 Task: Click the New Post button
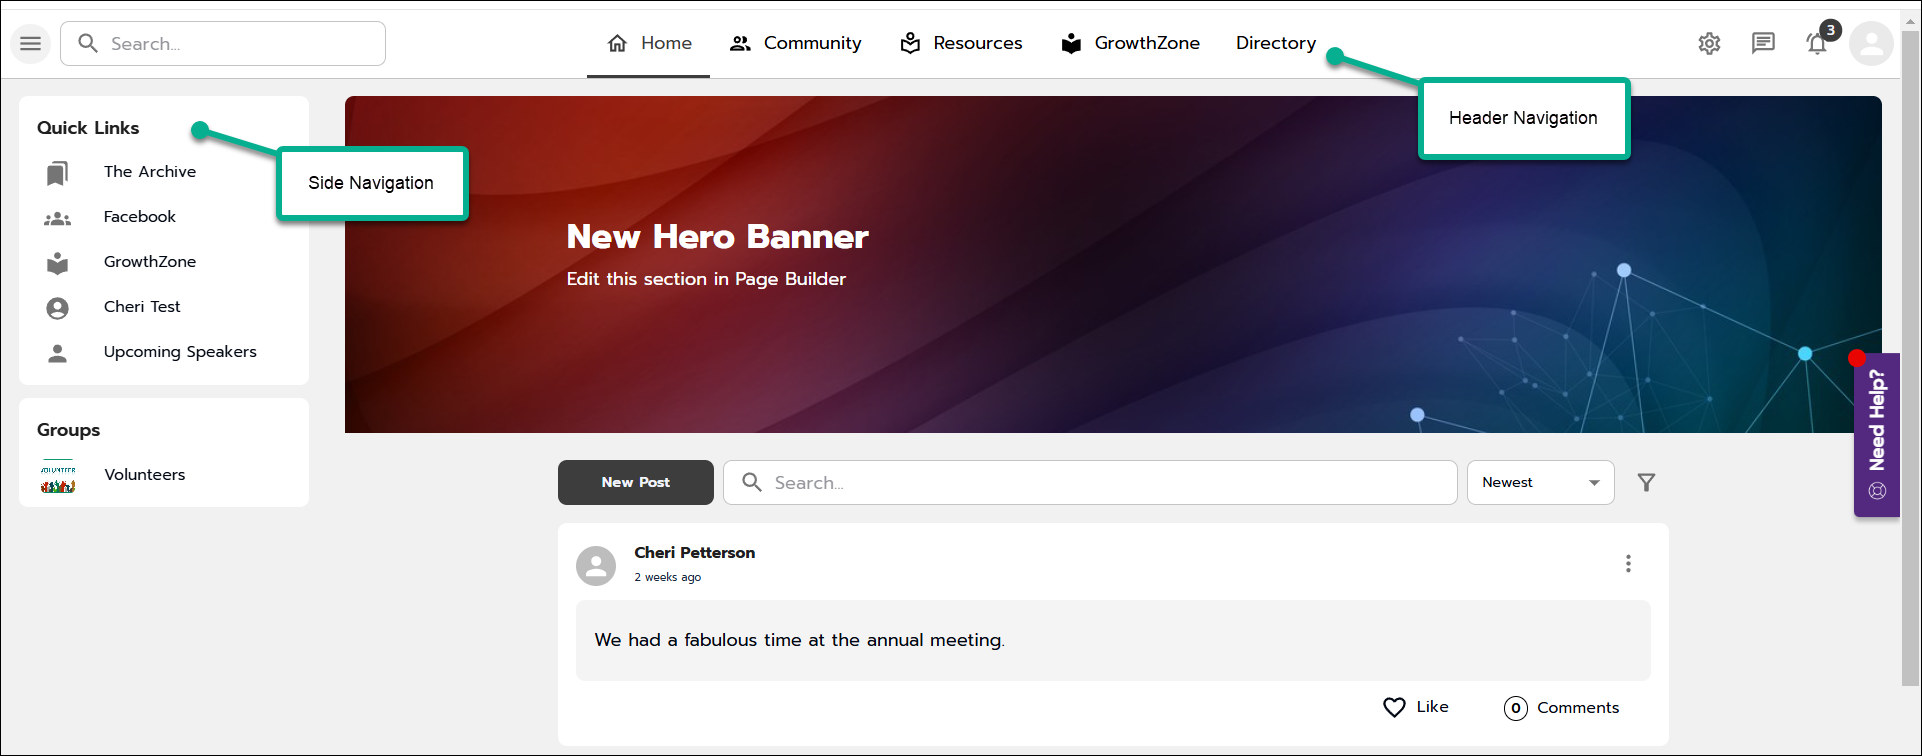[x=635, y=483]
